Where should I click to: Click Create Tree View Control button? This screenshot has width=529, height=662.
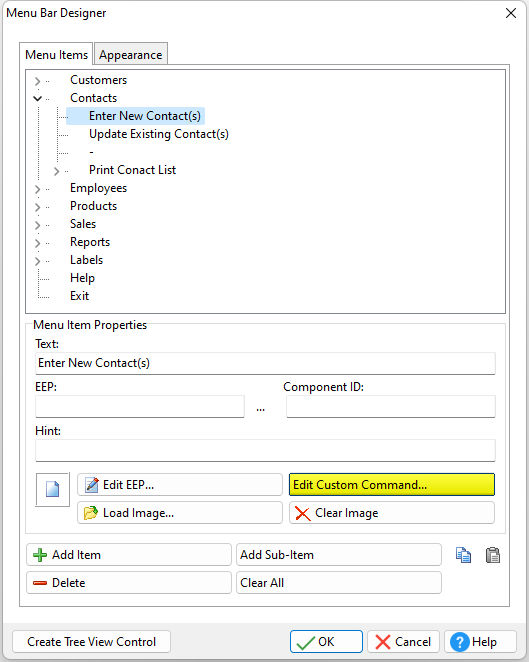click(x=91, y=642)
